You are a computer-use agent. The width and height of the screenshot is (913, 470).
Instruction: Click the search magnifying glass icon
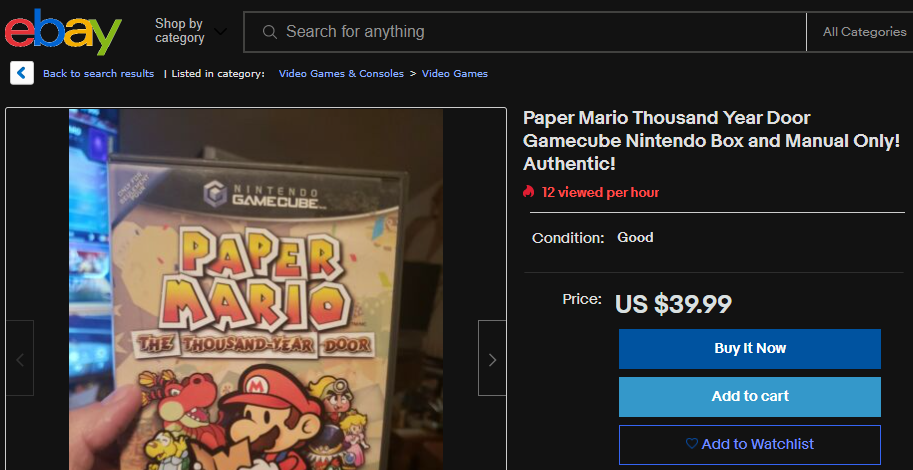tap(269, 32)
